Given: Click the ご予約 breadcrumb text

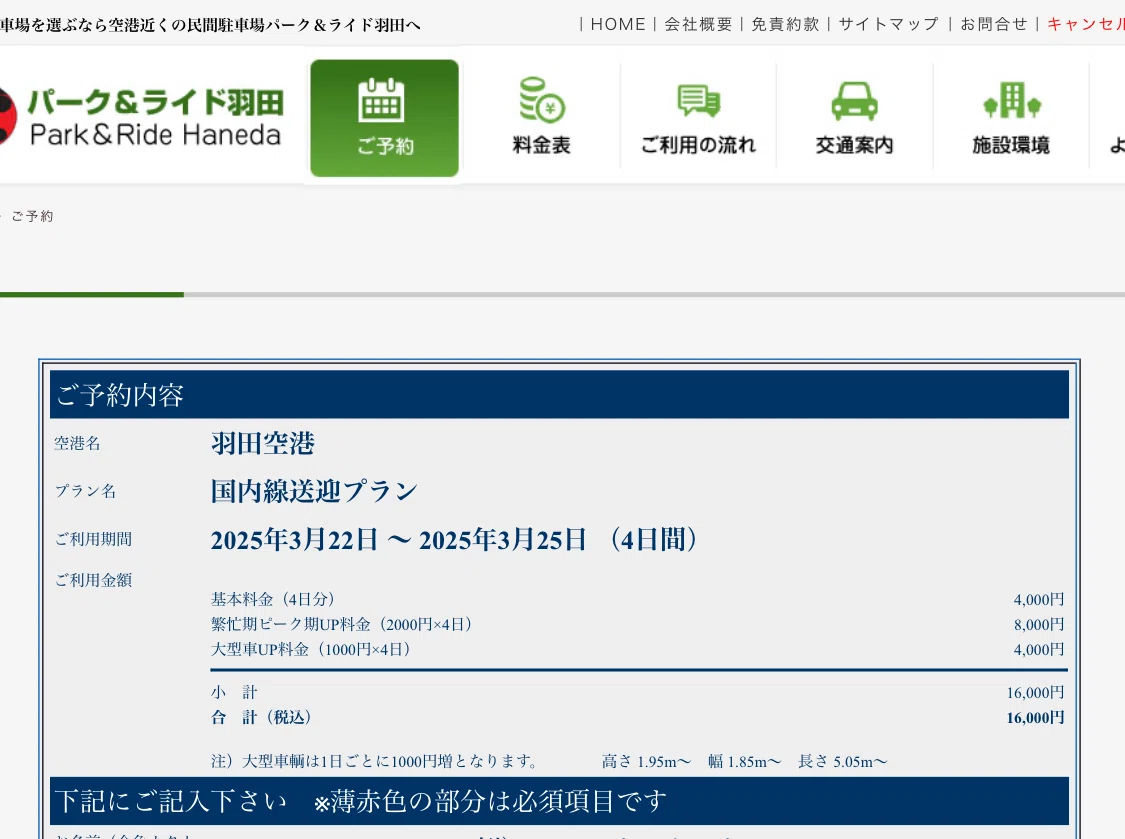Looking at the screenshot, I should [x=32, y=216].
